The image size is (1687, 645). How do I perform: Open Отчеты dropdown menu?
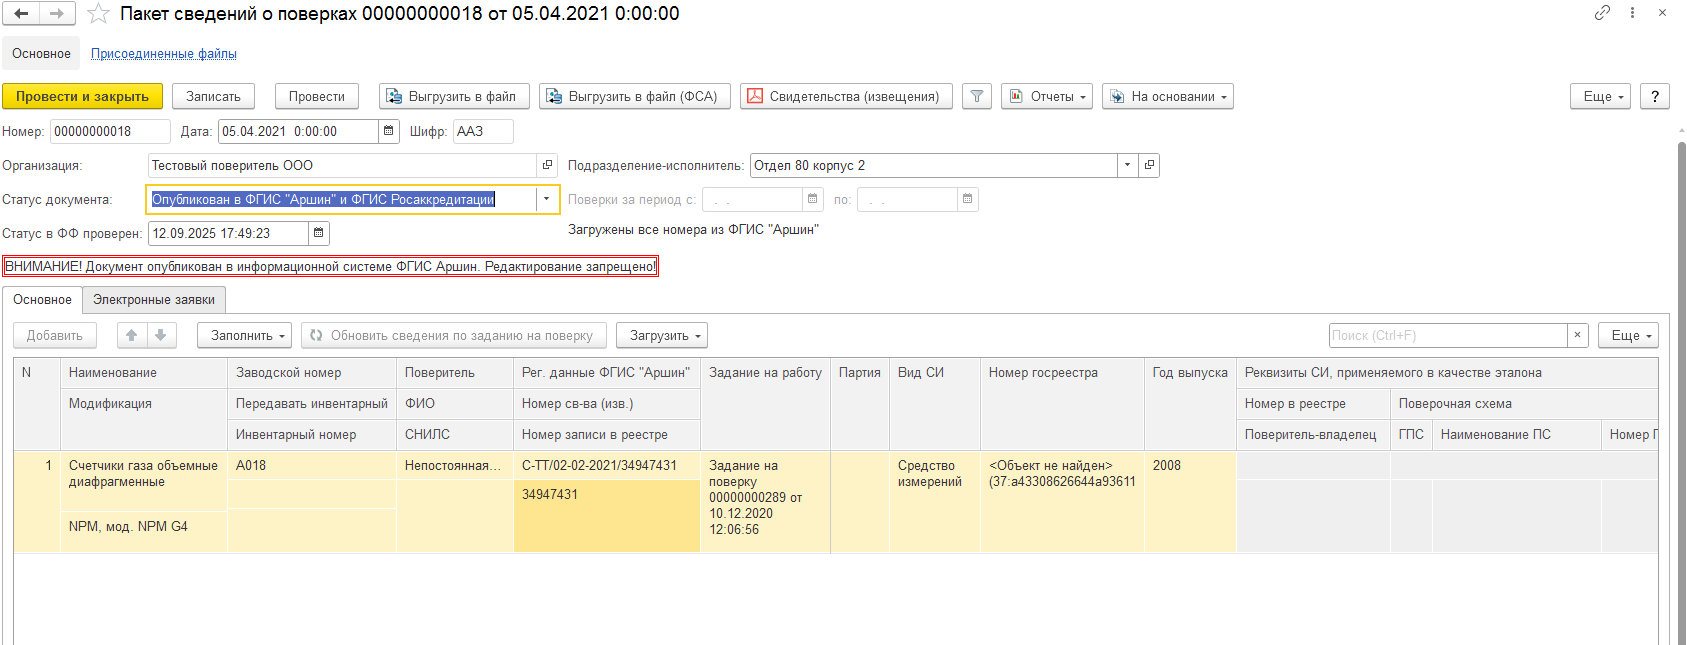1047,97
